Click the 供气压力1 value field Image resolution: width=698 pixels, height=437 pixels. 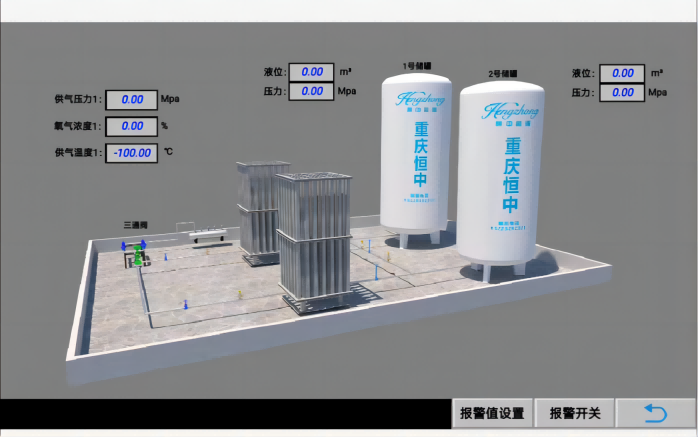(132, 100)
